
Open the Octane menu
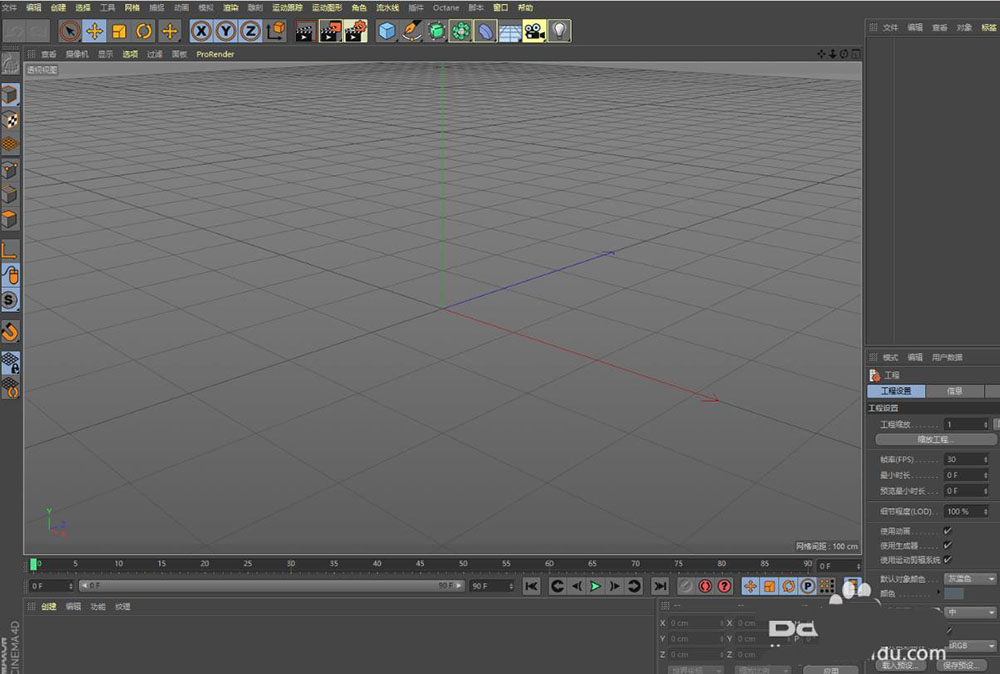click(x=446, y=8)
